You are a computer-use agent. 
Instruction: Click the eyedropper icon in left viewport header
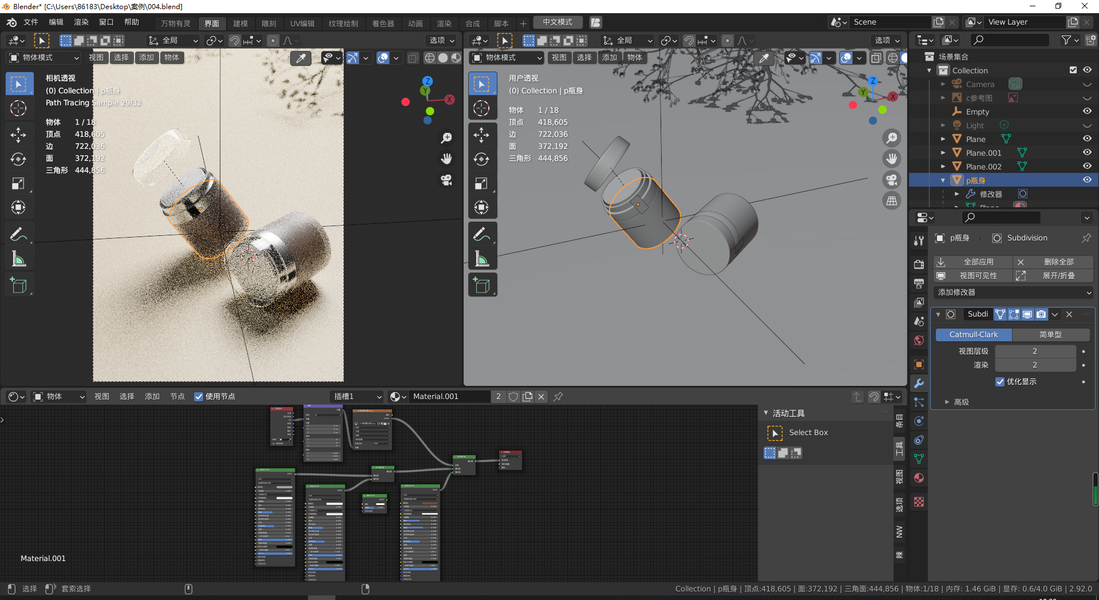(301, 58)
